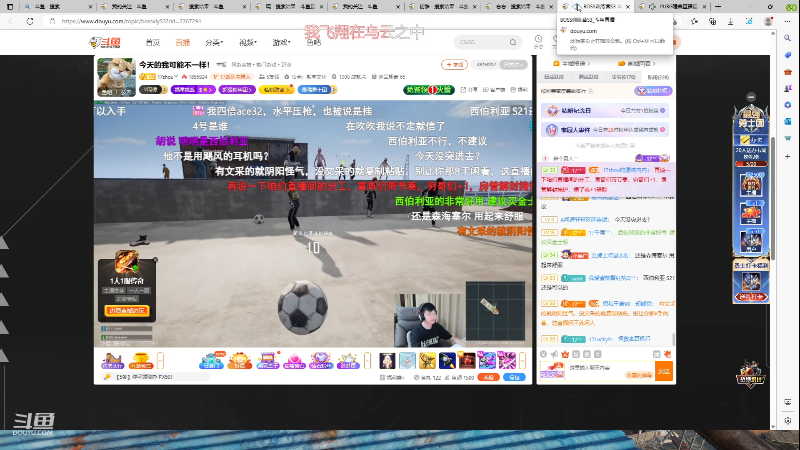This screenshot has width=800, height=450.
Task: Open the 最强勇士团 floating banner
Action: click(x=751, y=119)
